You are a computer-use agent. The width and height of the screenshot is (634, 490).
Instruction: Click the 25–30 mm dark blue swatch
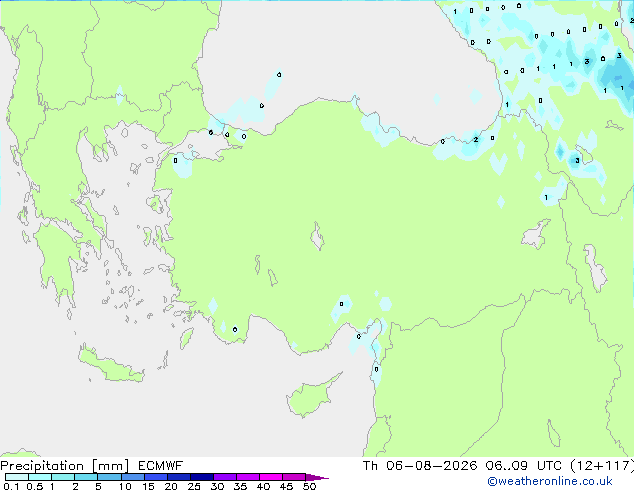coord(202,477)
